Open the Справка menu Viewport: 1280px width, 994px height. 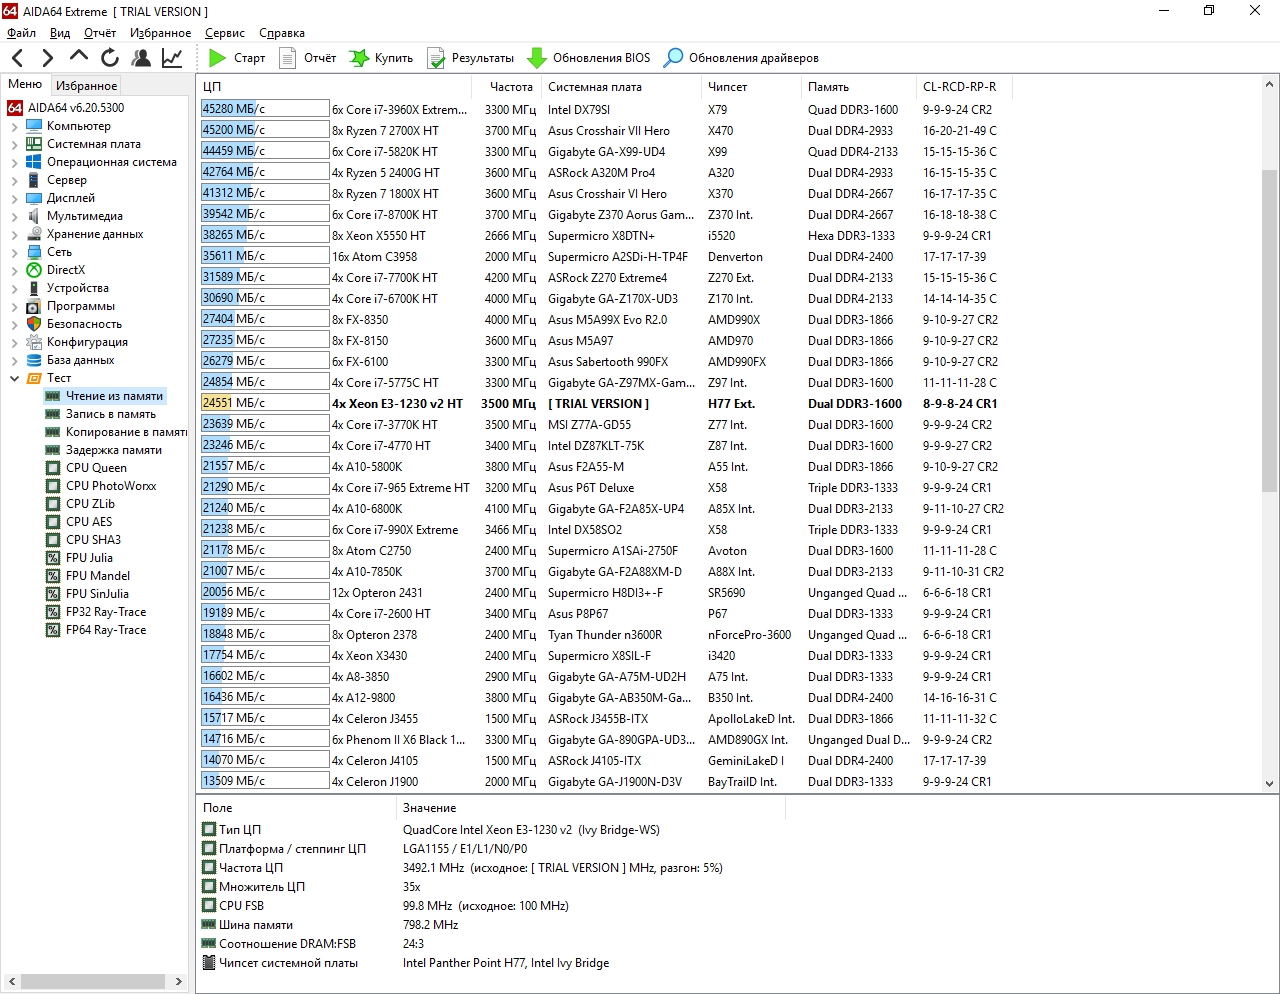click(x=282, y=33)
